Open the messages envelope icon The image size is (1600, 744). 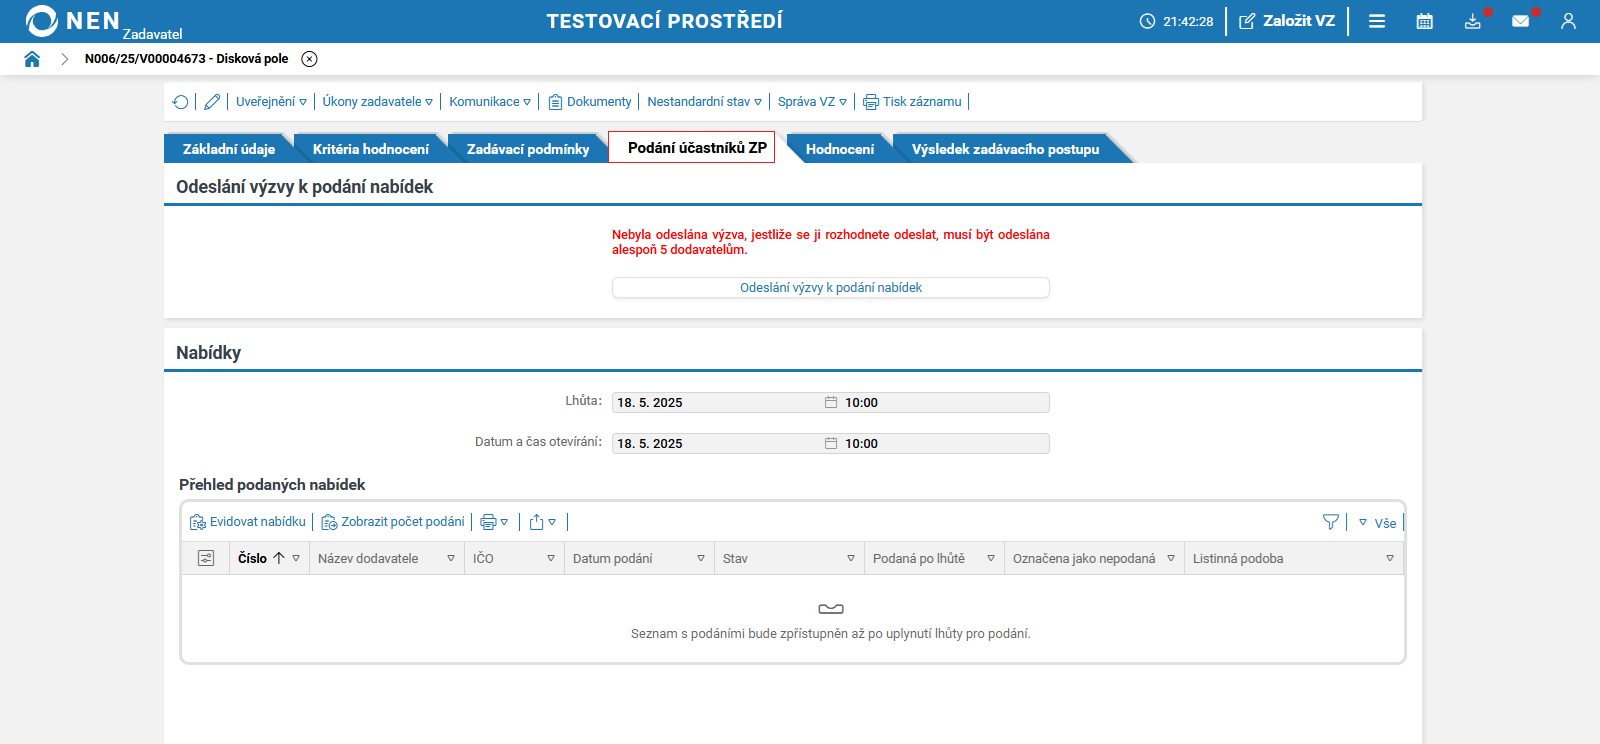pyautogui.click(x=1521, y=21)
